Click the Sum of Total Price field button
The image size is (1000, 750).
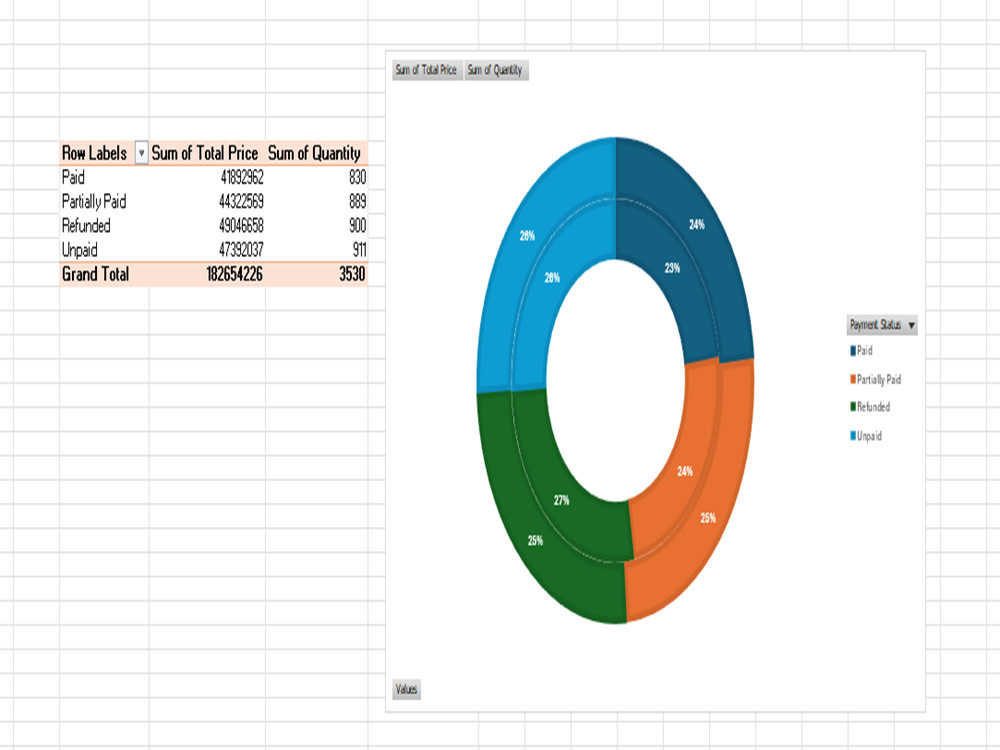tap(427, 70)
